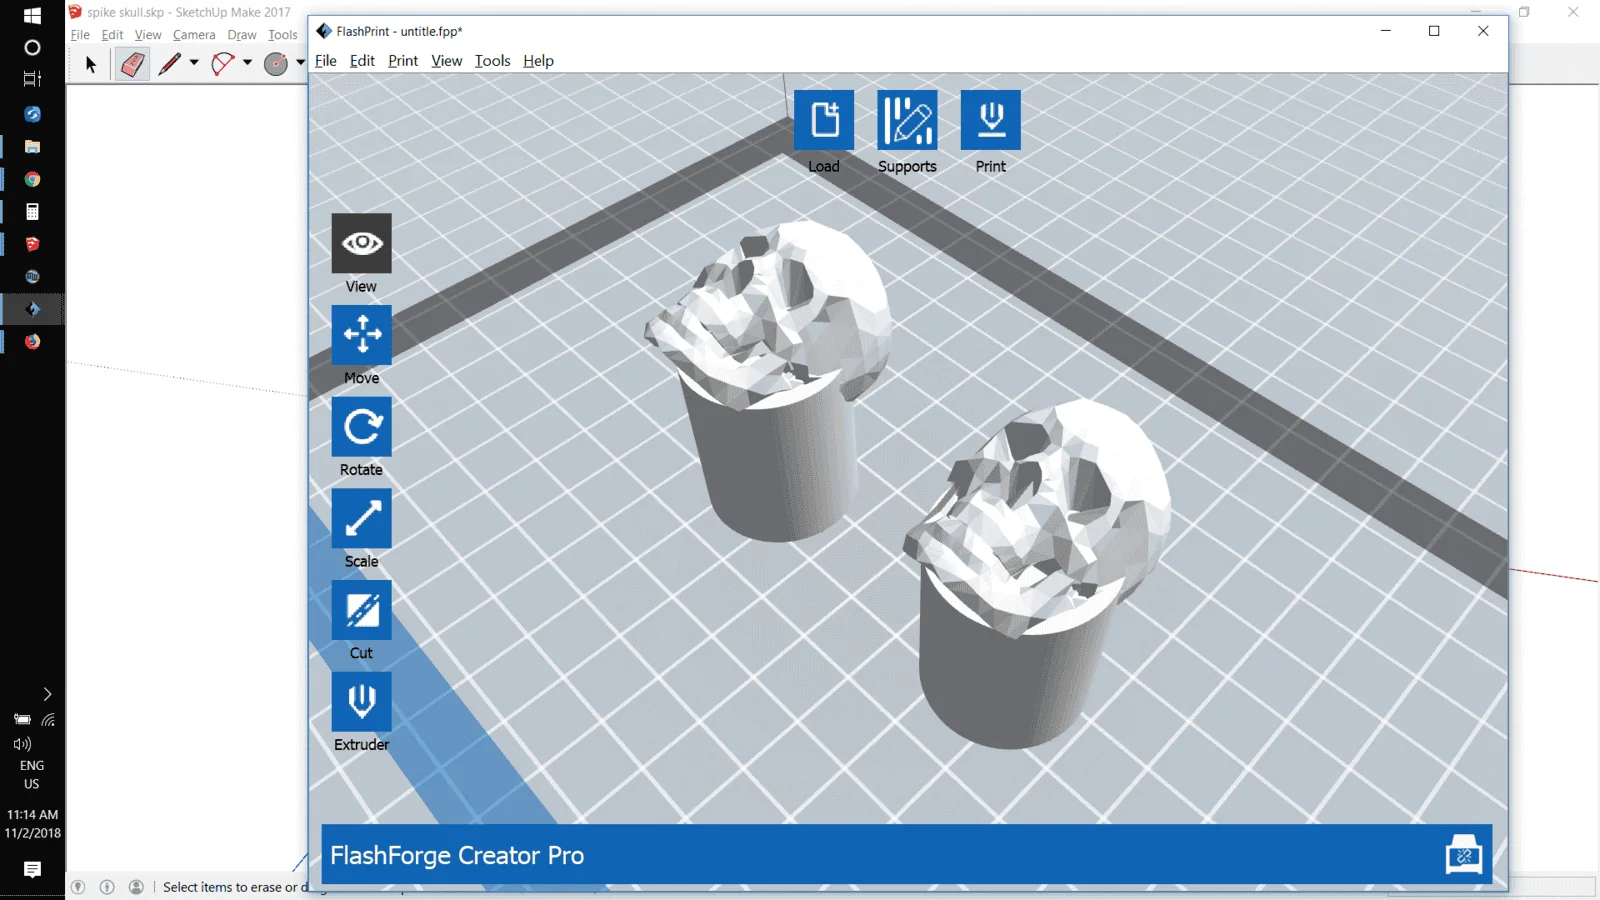Image resolution: width=1600 pixels, height=900 pixels.
Task: Open the Extruder tool
Action: coord(362,702)
